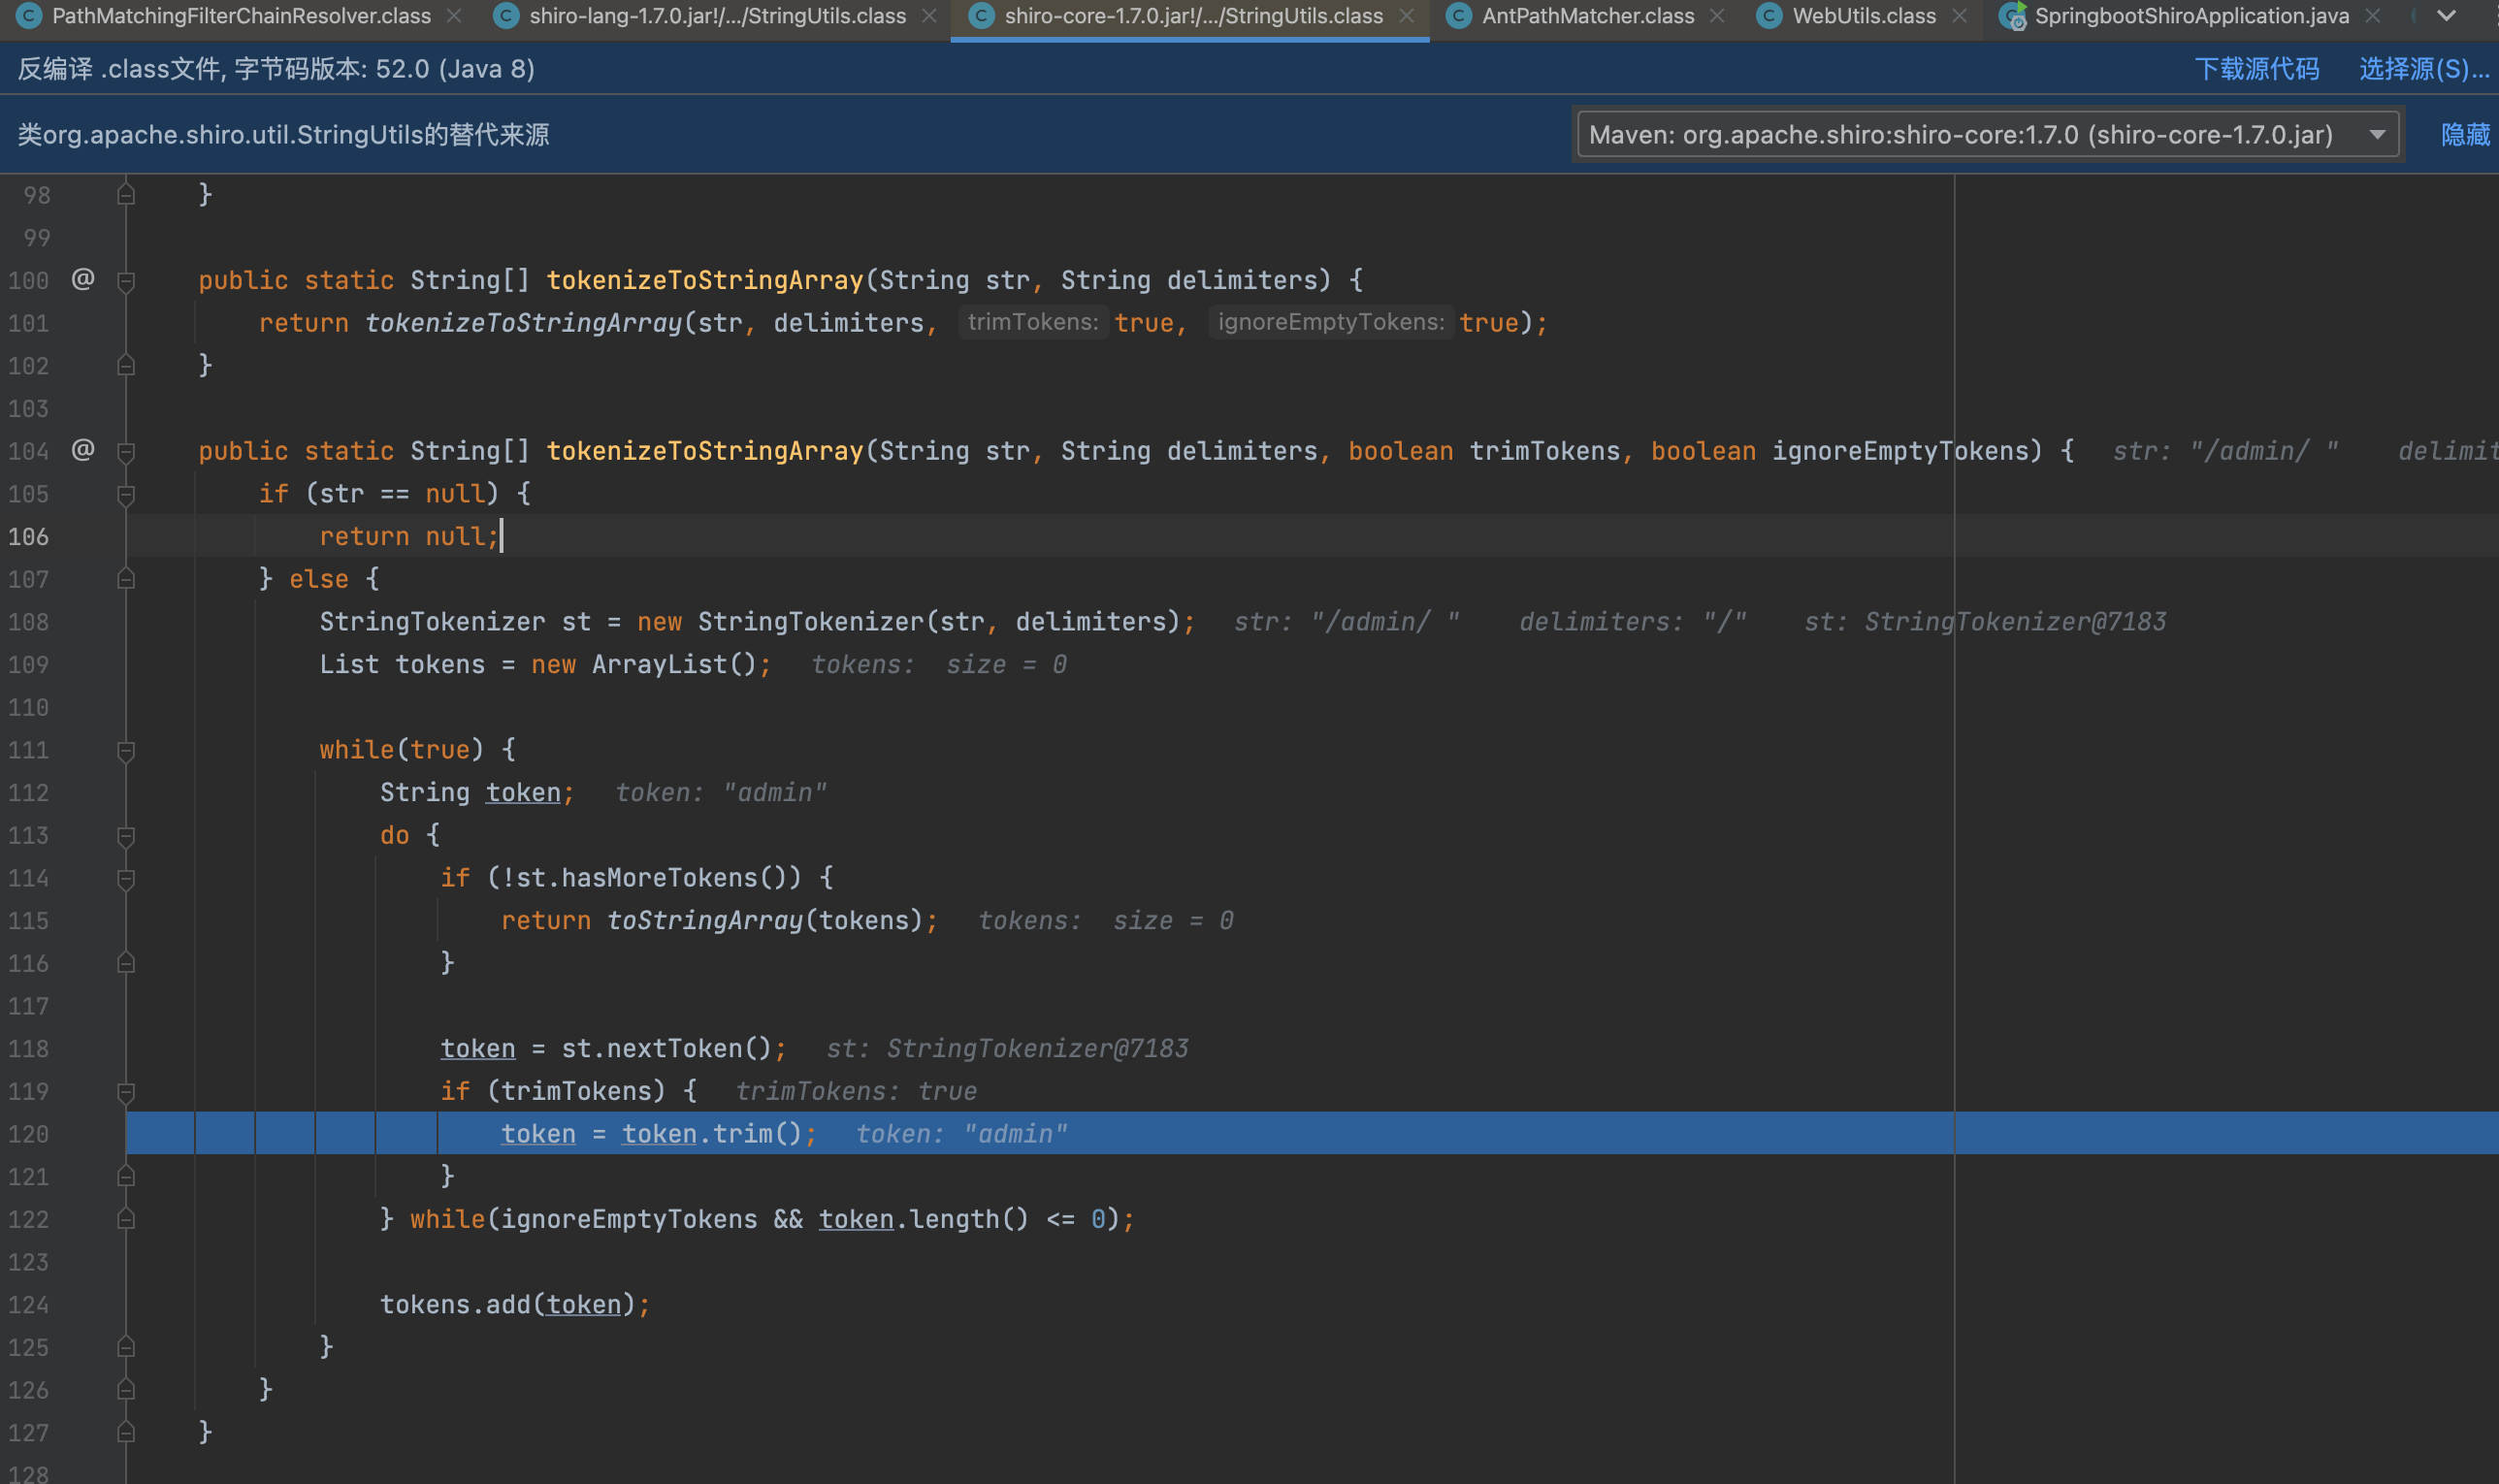Viewport: 2499px width, 1484px height.
Task: Switch to PathMatchingFilterChainResolver.class tab
Action: (240, 16)
